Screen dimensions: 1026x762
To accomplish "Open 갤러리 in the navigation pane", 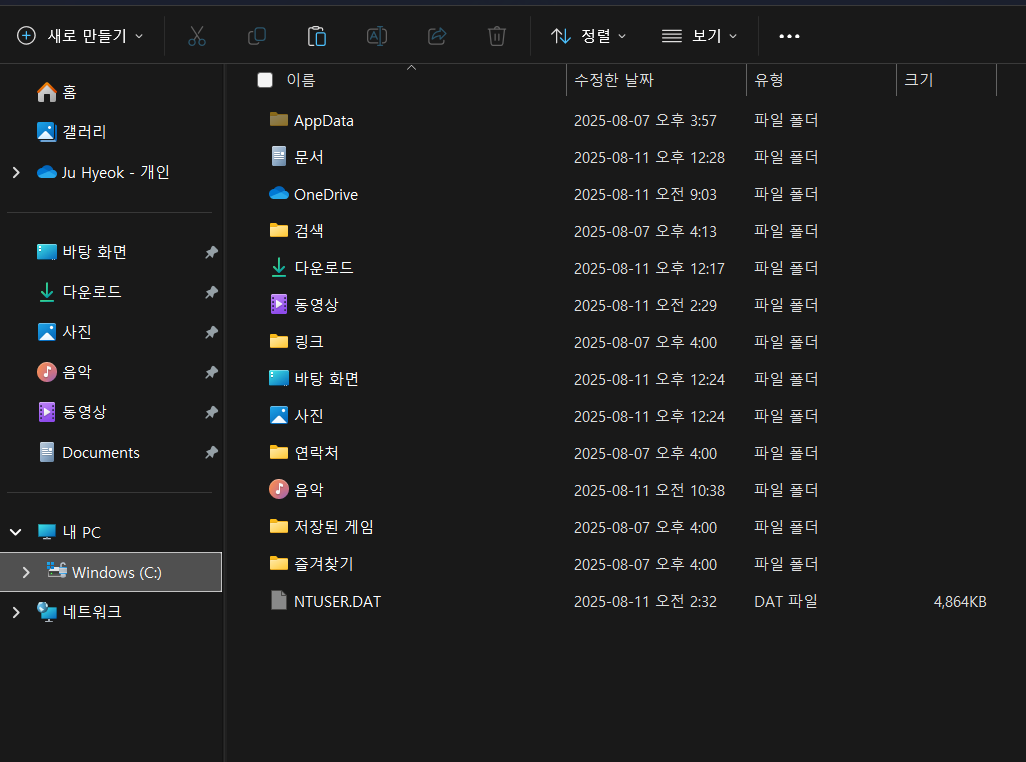I will 71,132.
